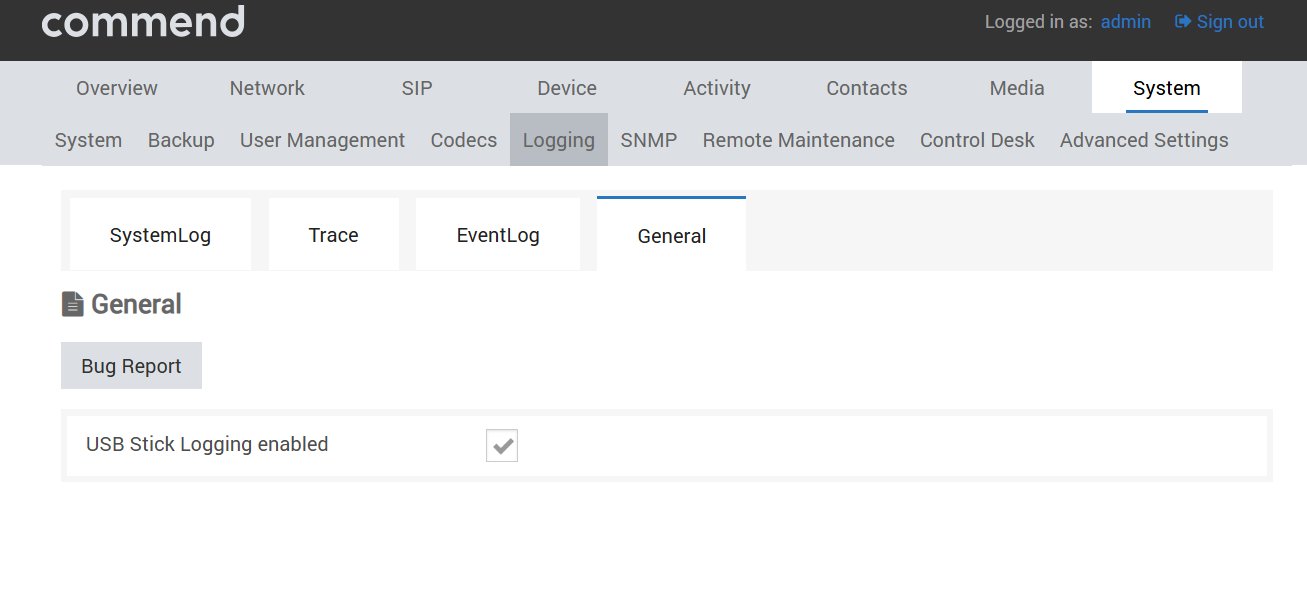Screen dimensions: 1307x597
Task: Open User Management submenu
Action: [322, 140]
